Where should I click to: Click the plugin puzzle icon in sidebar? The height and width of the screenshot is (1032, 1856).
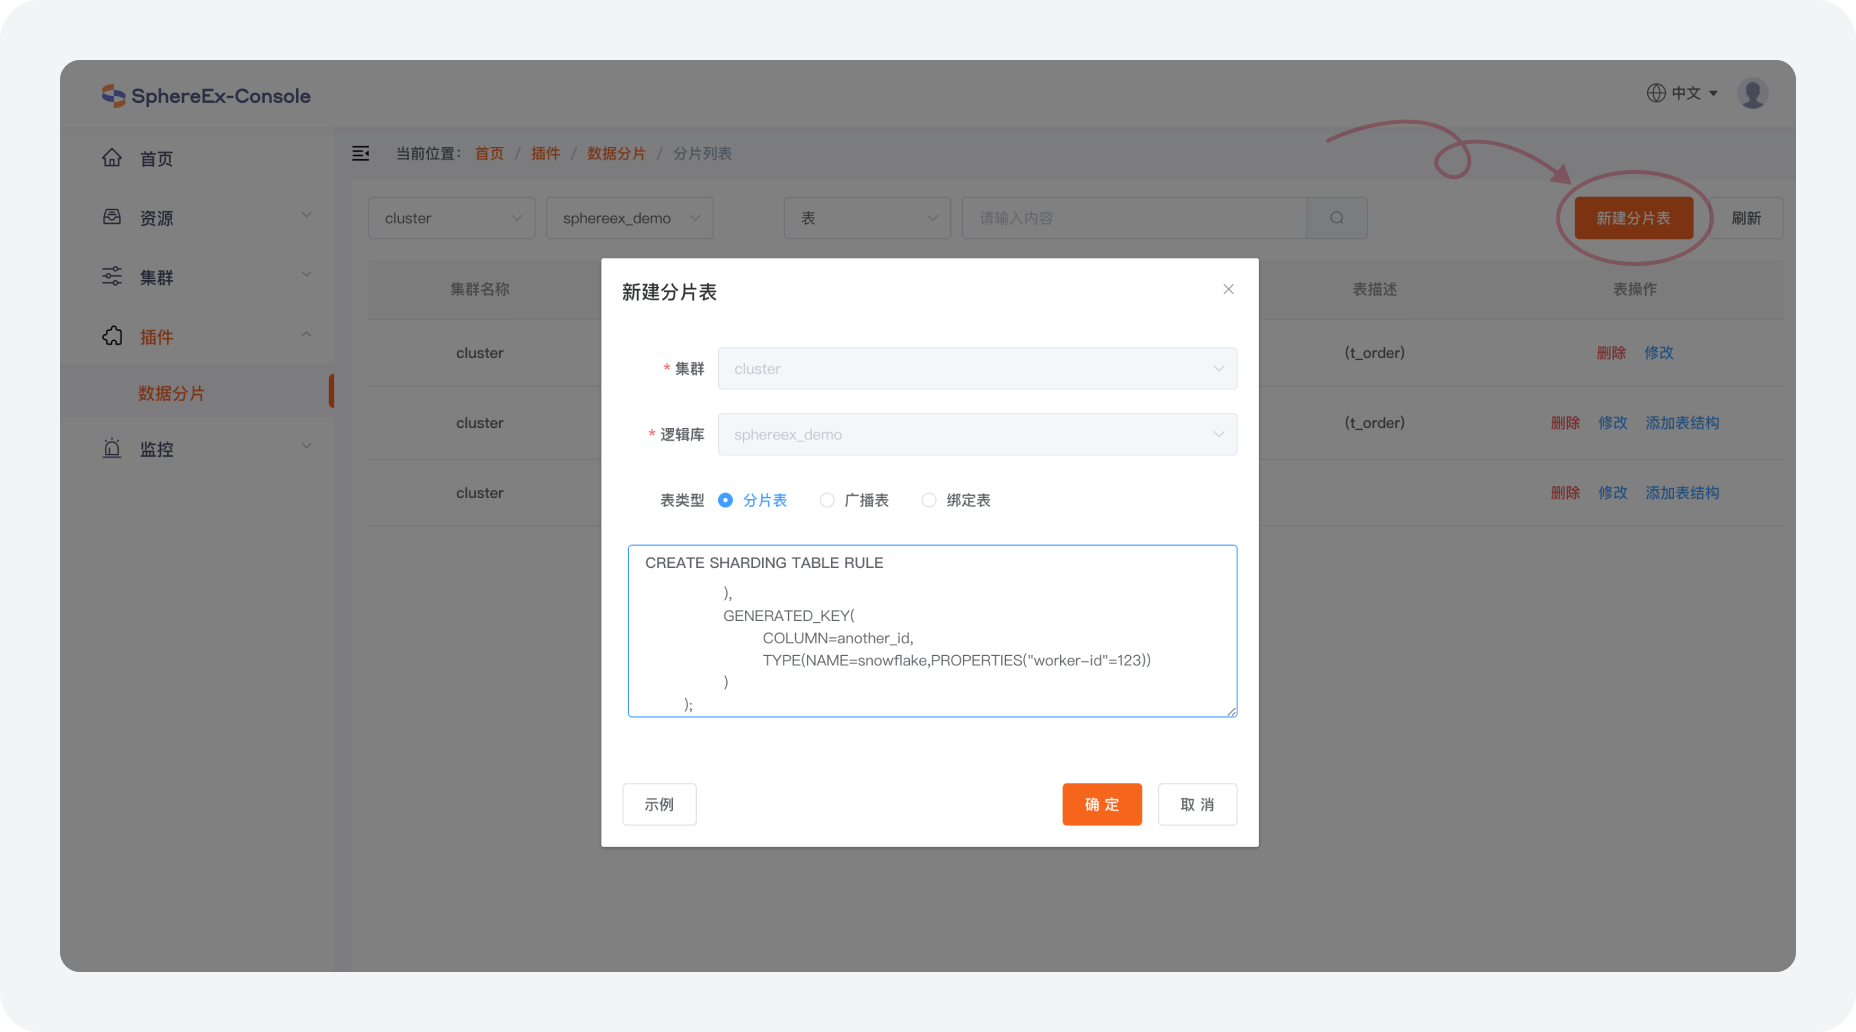pos(112,336)
